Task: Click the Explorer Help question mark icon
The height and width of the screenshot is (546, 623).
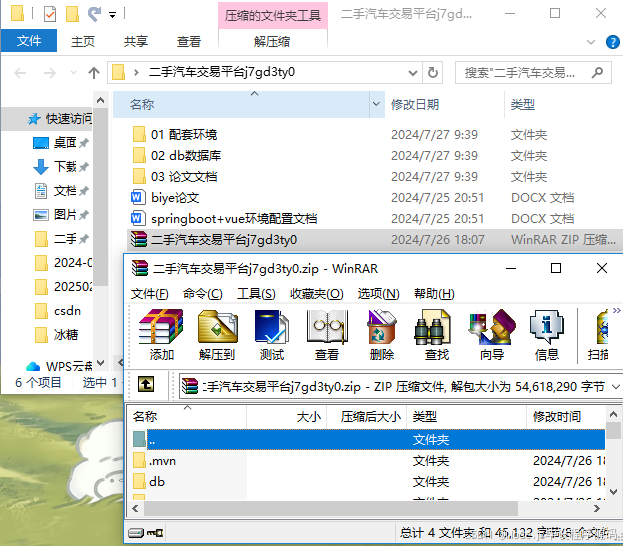Action: pyautogui.click(x=612, y=42)
